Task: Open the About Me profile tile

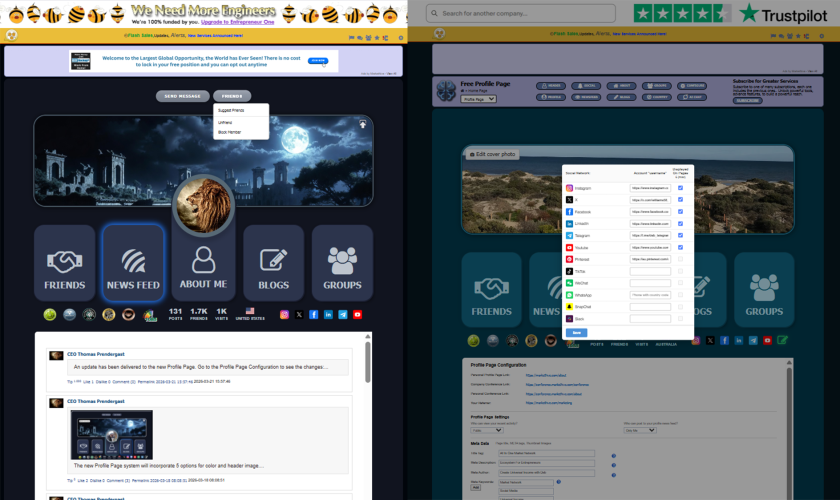Action: (x=204, y=266)
